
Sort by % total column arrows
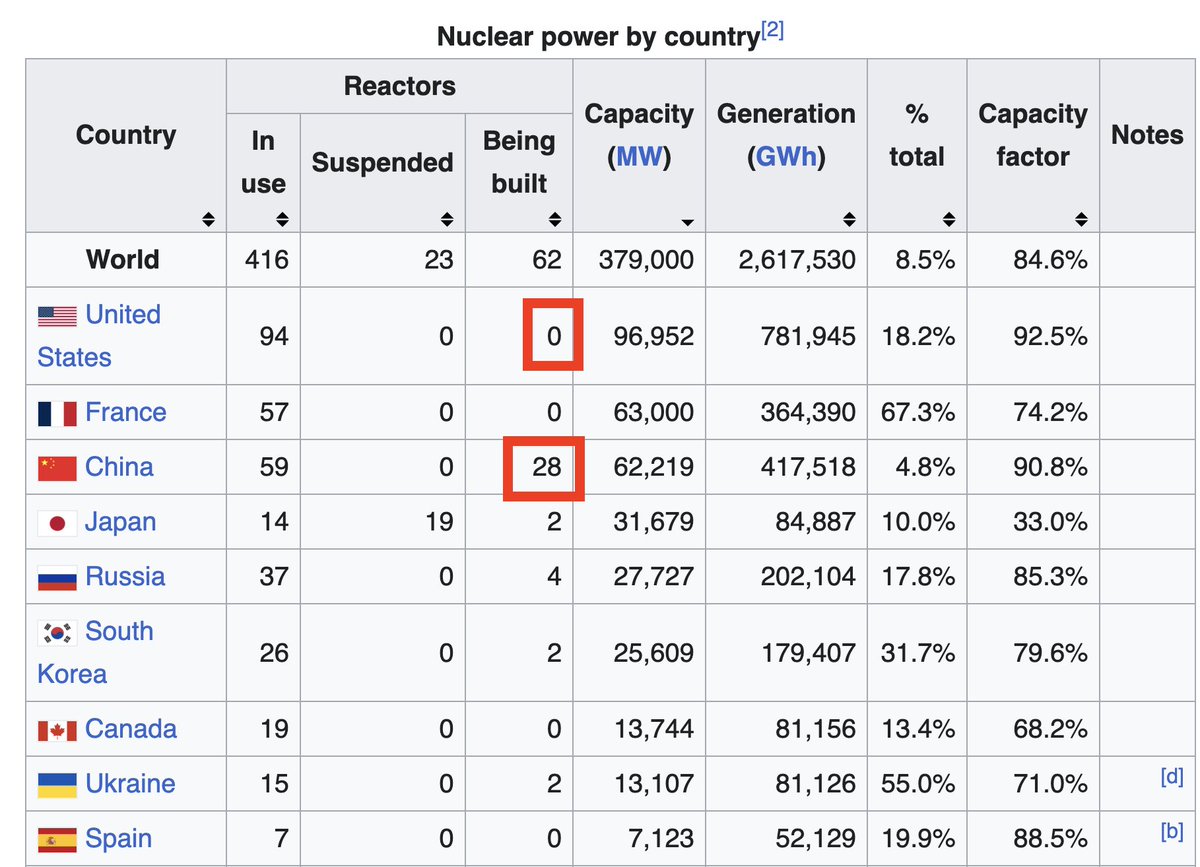click(949, 219)
